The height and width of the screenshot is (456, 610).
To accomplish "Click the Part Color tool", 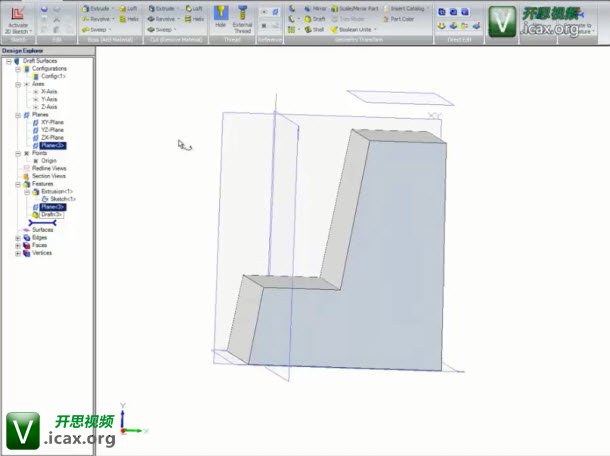I will click(399, 19).
